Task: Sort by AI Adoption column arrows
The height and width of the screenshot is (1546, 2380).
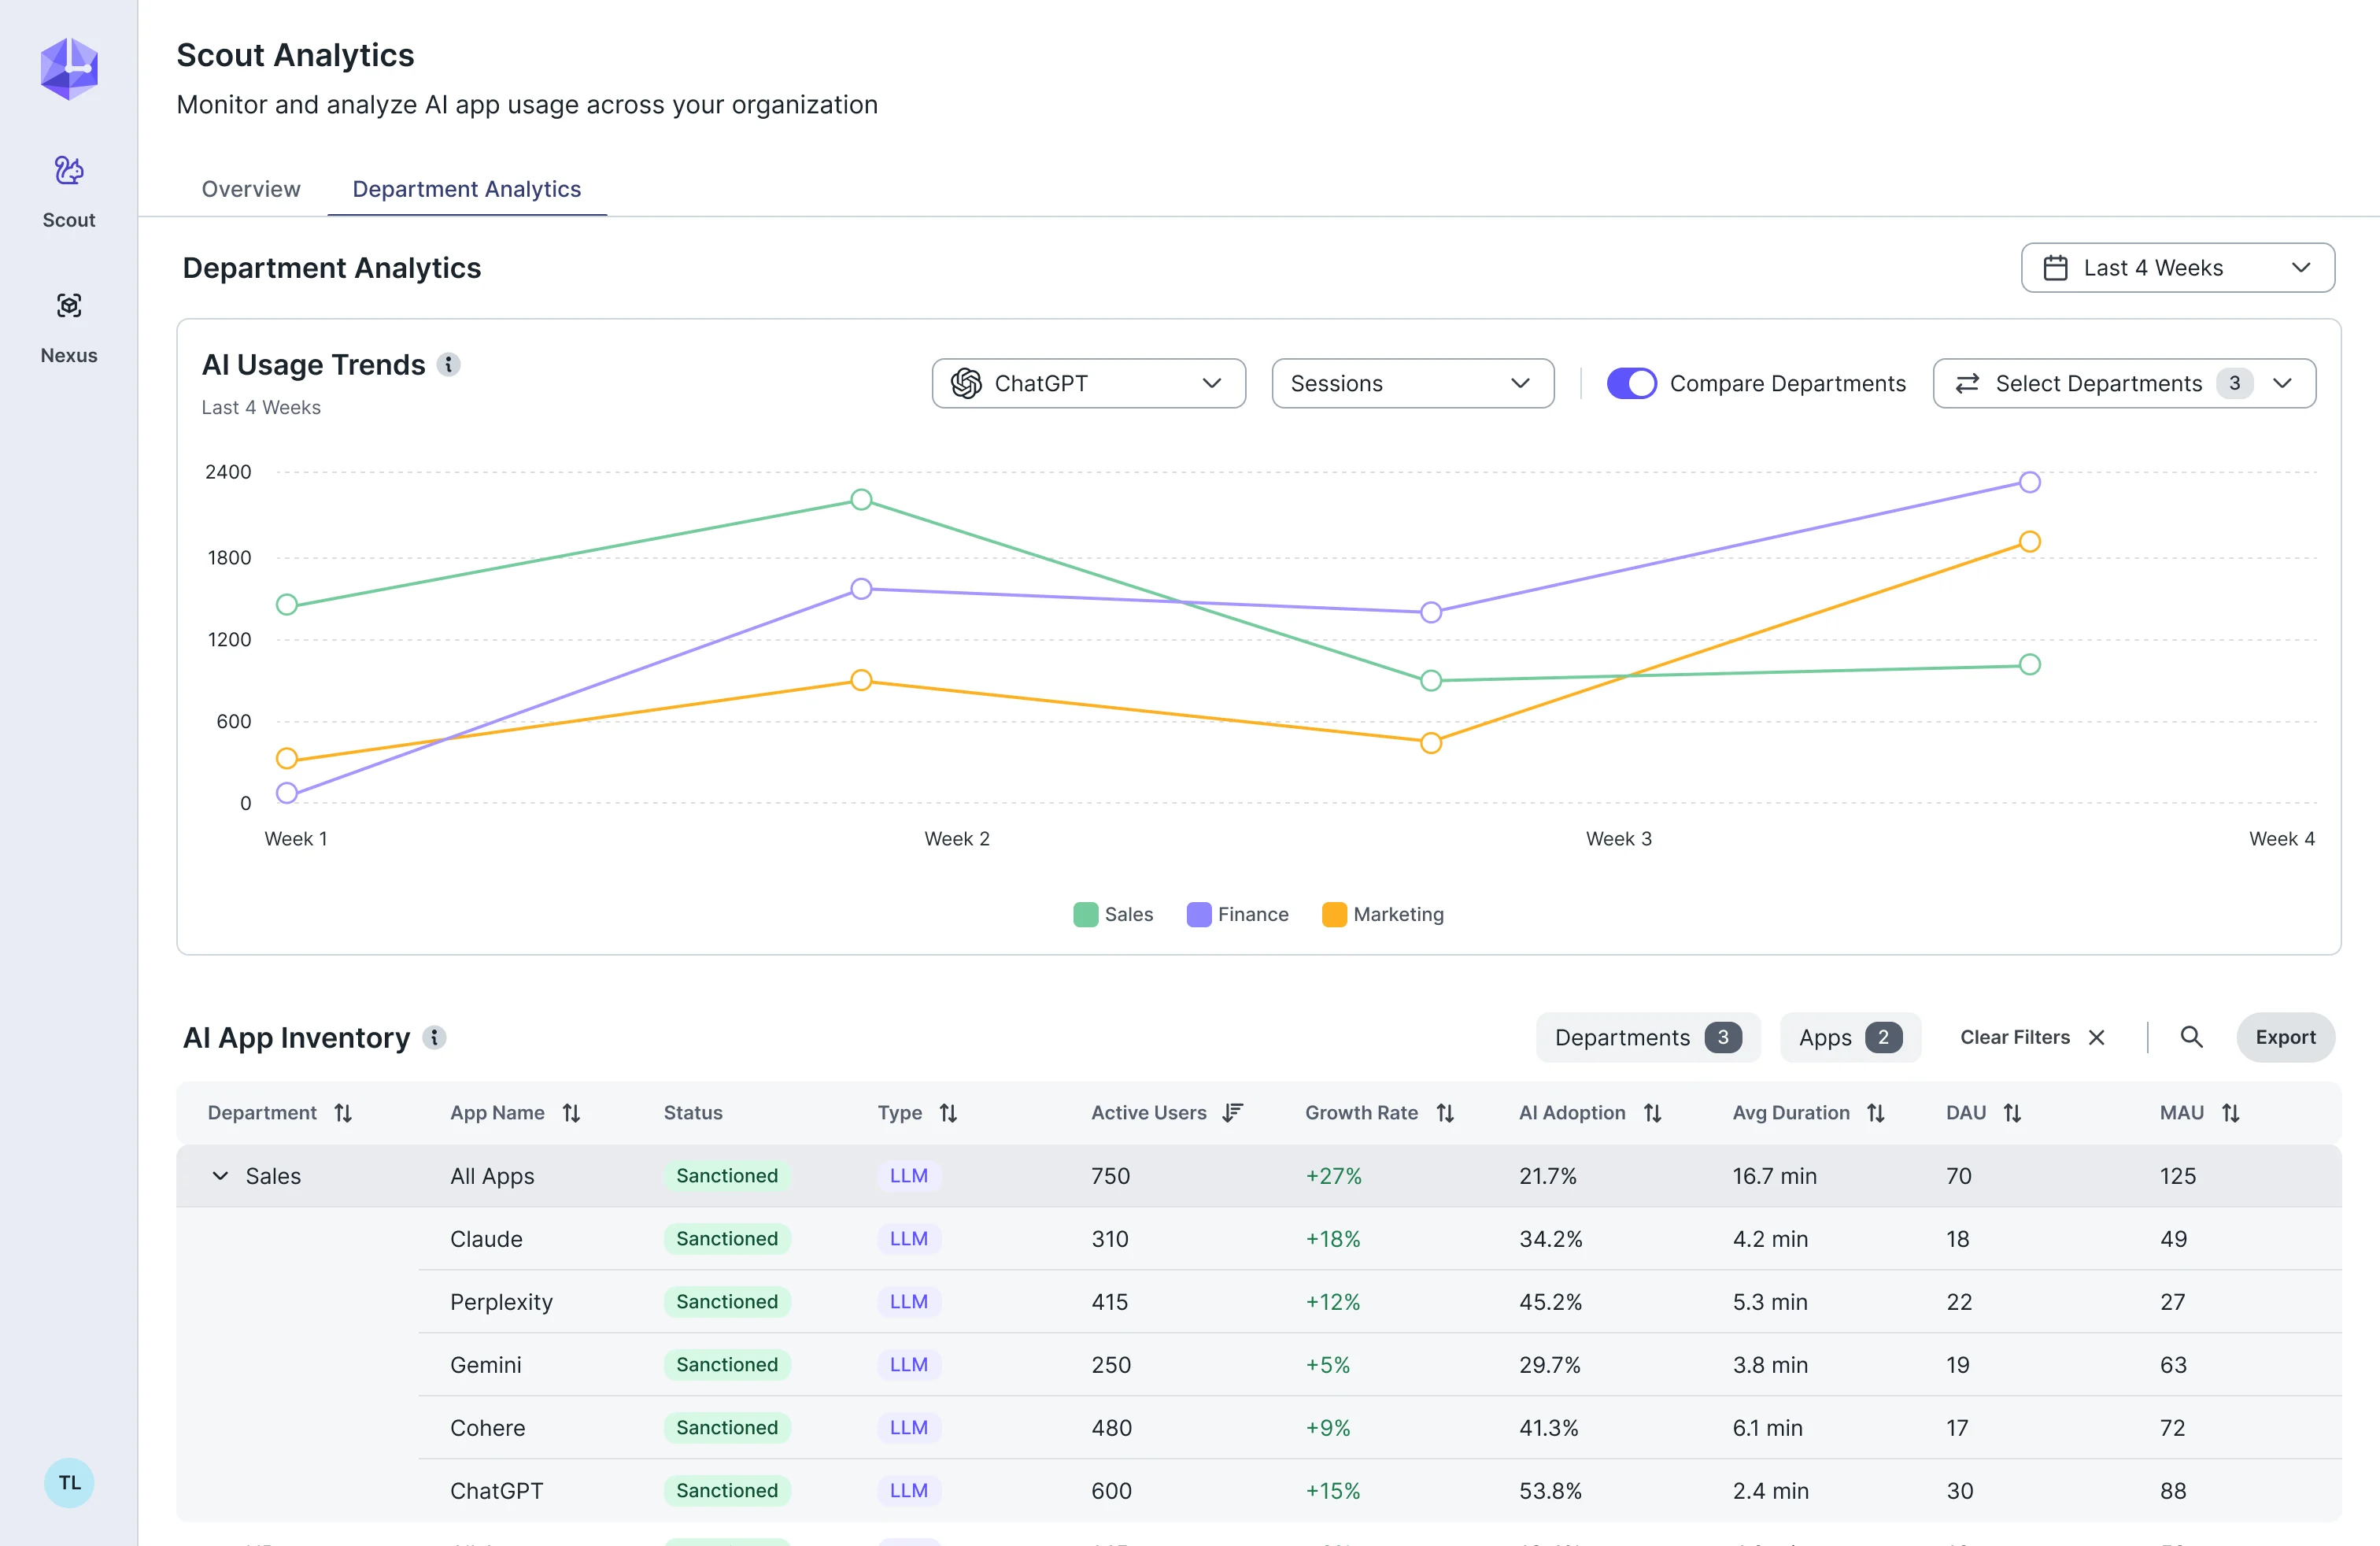Action: (x=1652, y=1113)
